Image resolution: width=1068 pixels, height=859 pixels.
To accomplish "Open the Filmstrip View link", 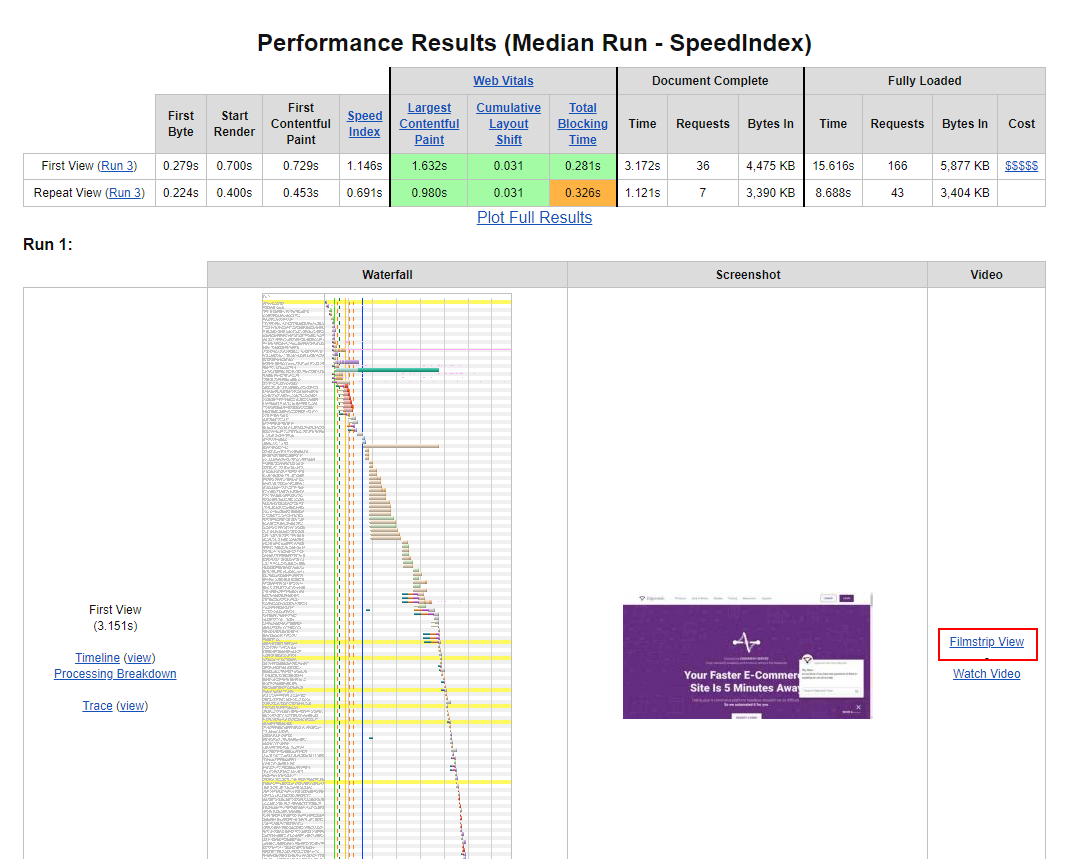I will [986, 642].
